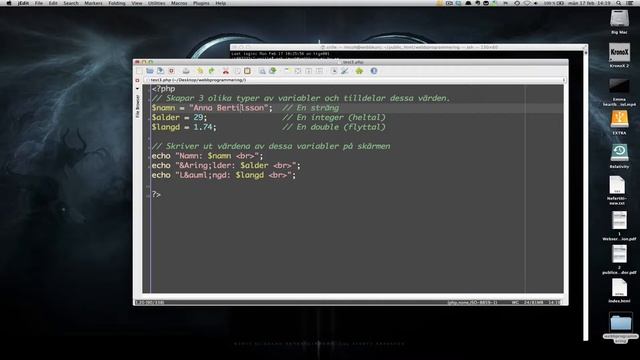Image resolution: width=640 pixels, height=360 pixels.
Task: Click the EXTRA orange USB drive icon
Action: click(x=619, y=120)
